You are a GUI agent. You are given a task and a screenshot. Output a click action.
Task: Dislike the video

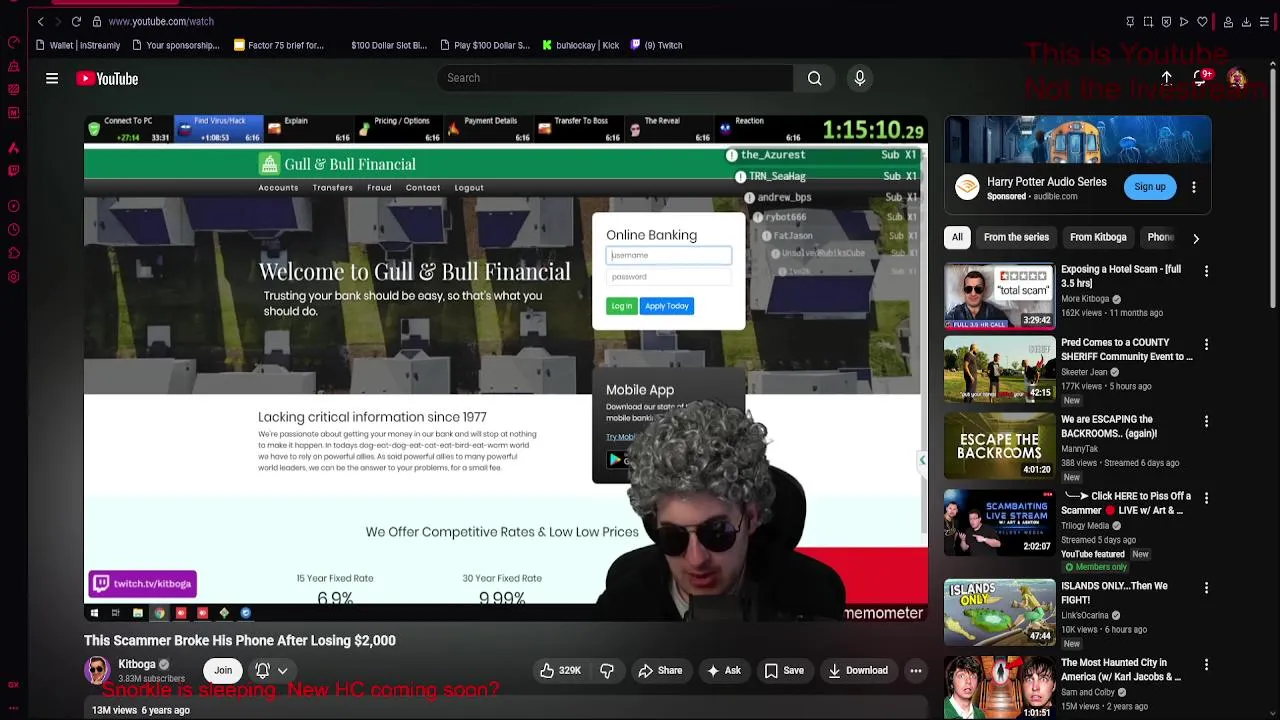tap(607, 671)
